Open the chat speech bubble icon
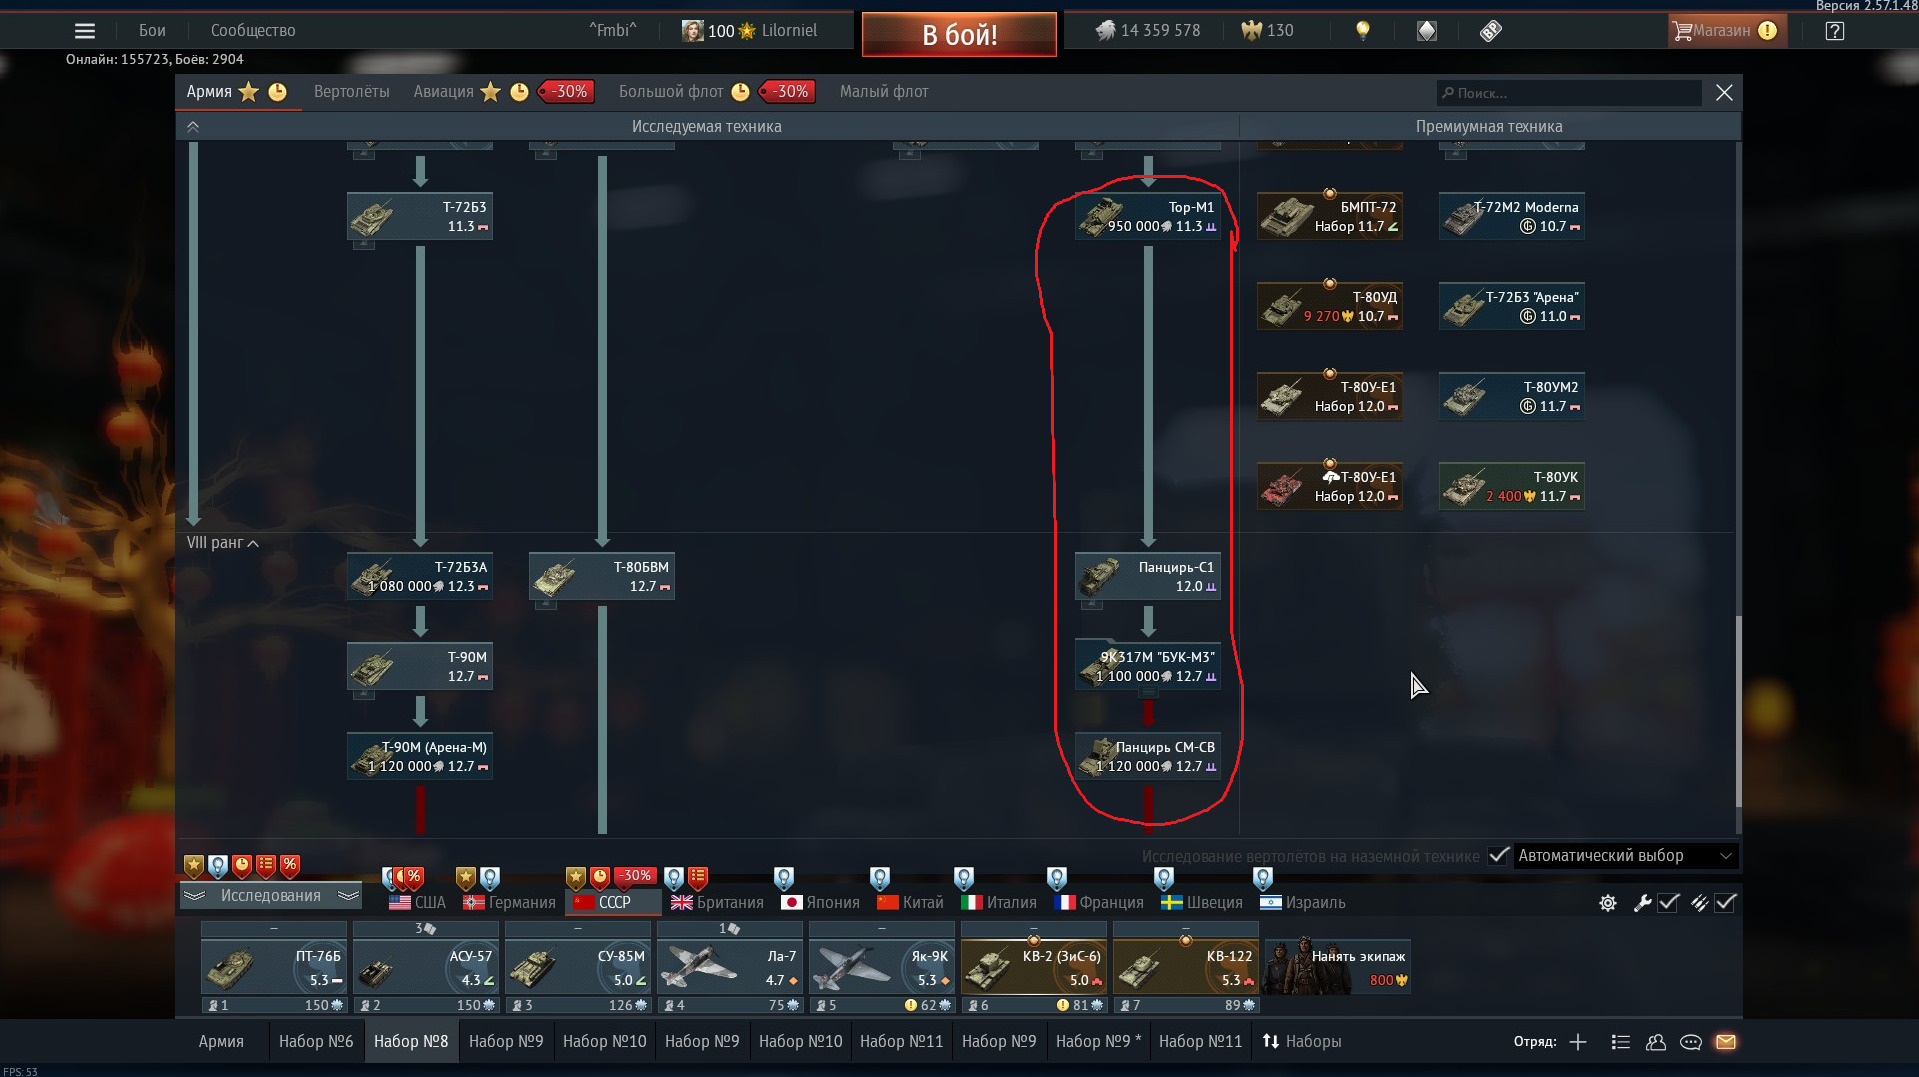Image resolution: width=1919 pixels, height=1077 pixels. [1691, 1042]
